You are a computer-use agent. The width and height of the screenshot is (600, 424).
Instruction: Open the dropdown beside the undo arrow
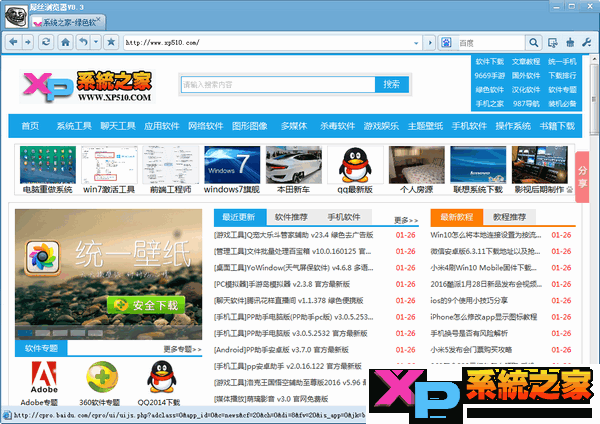click(x=96, y=42)
